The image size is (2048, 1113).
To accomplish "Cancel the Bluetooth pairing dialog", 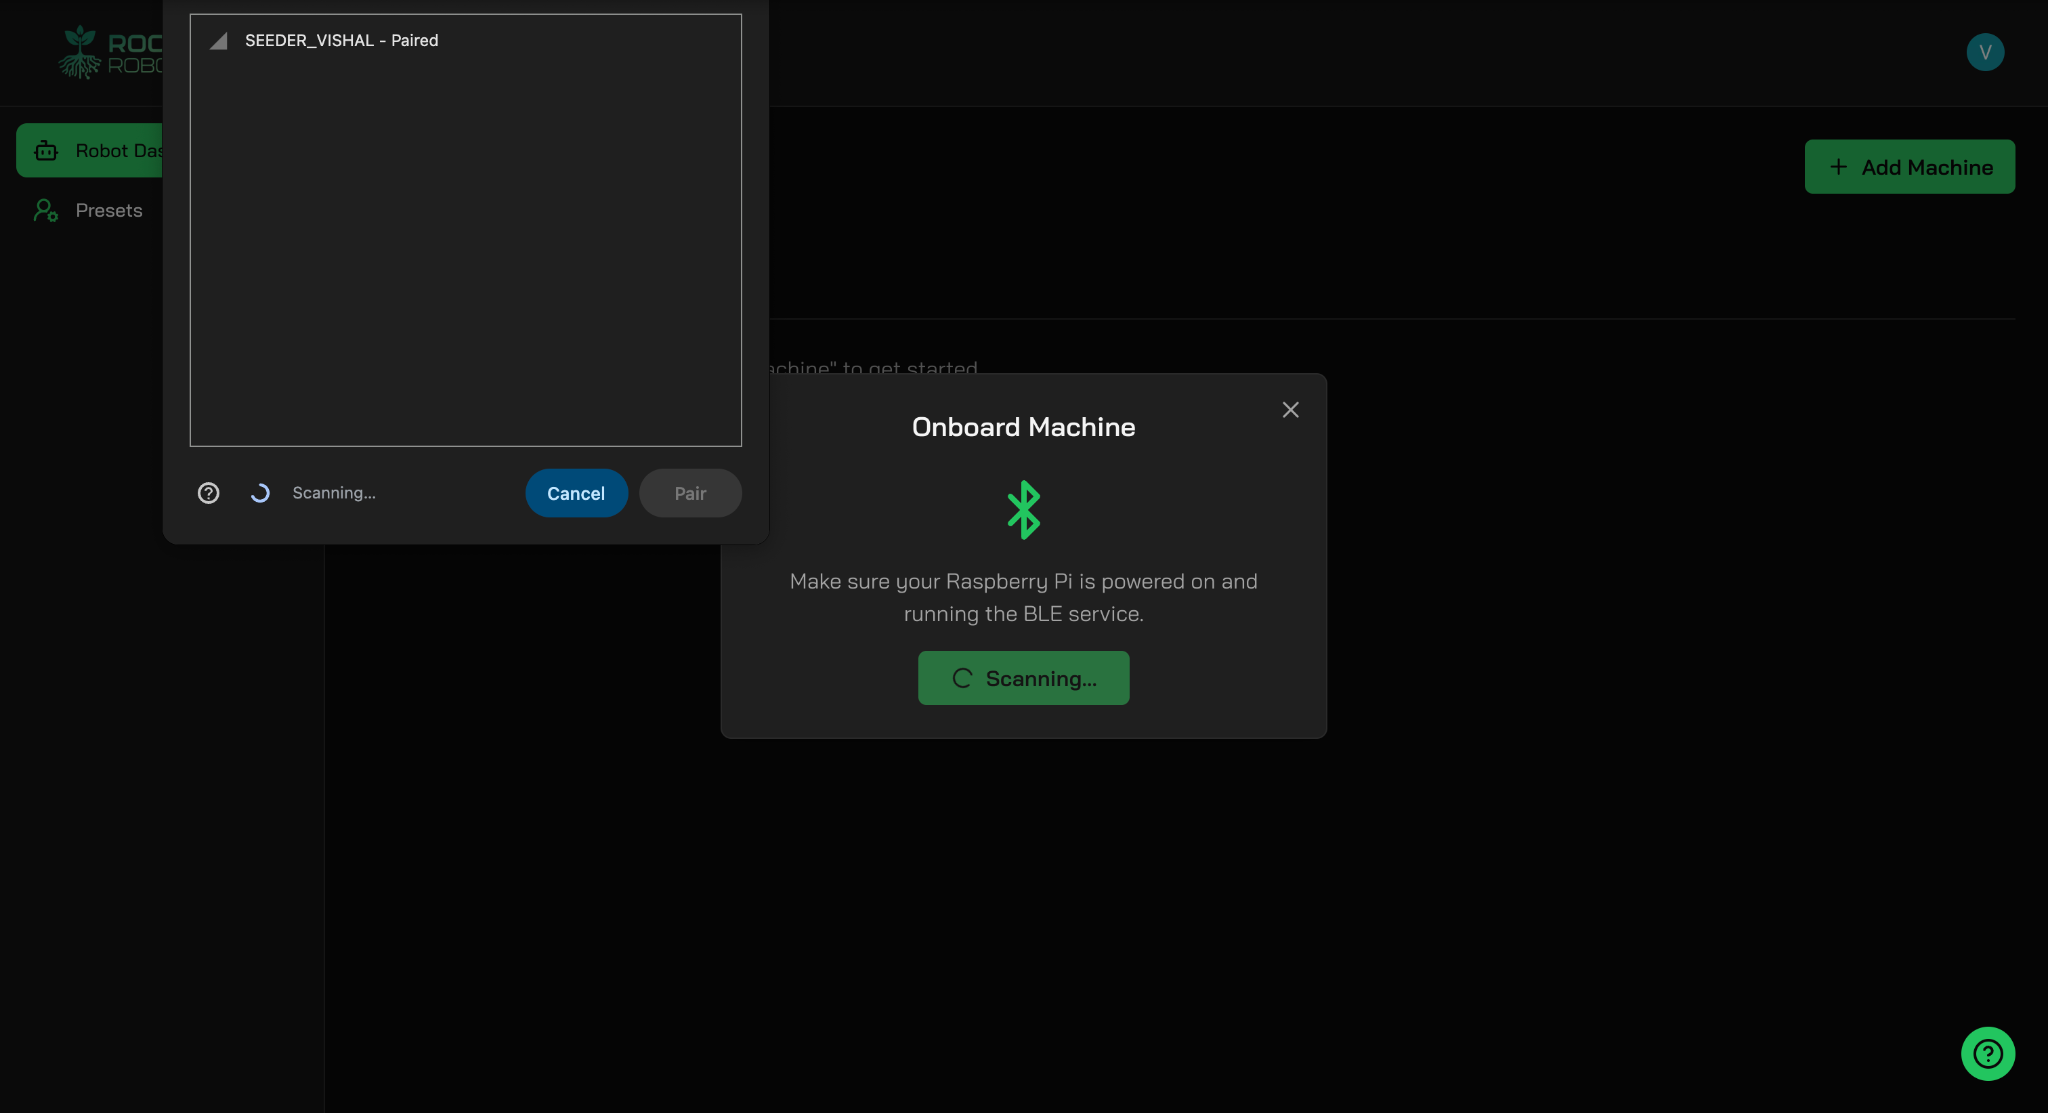I will pos(576,493).
